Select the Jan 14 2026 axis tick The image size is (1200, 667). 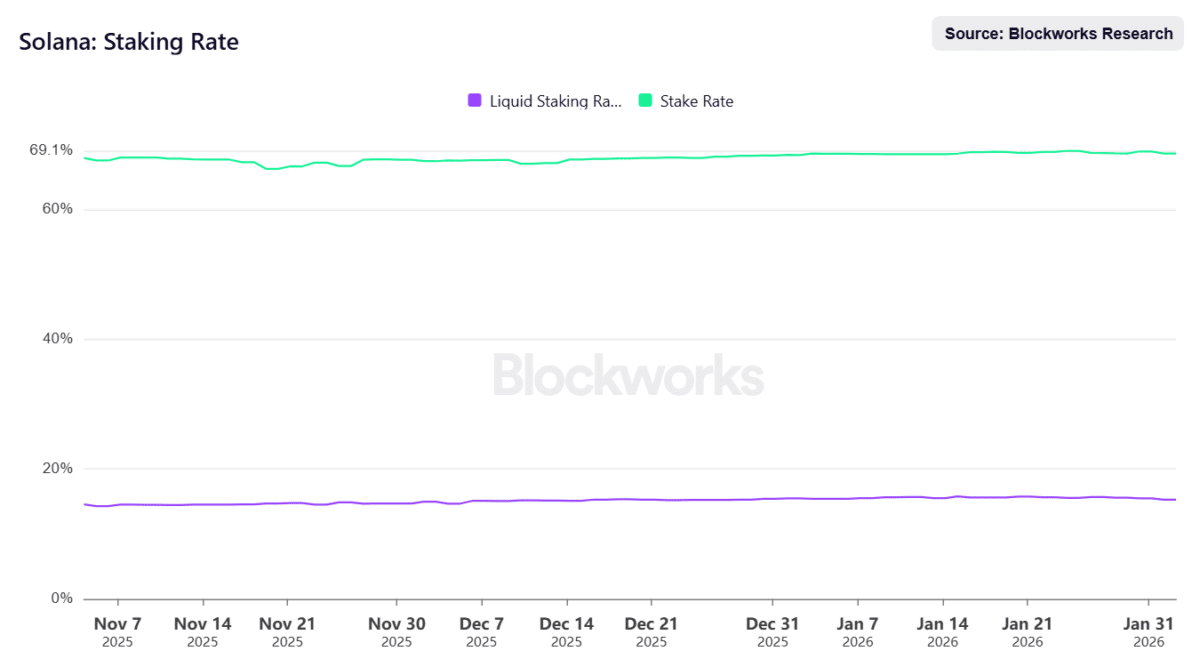click(x=942, y=631)
